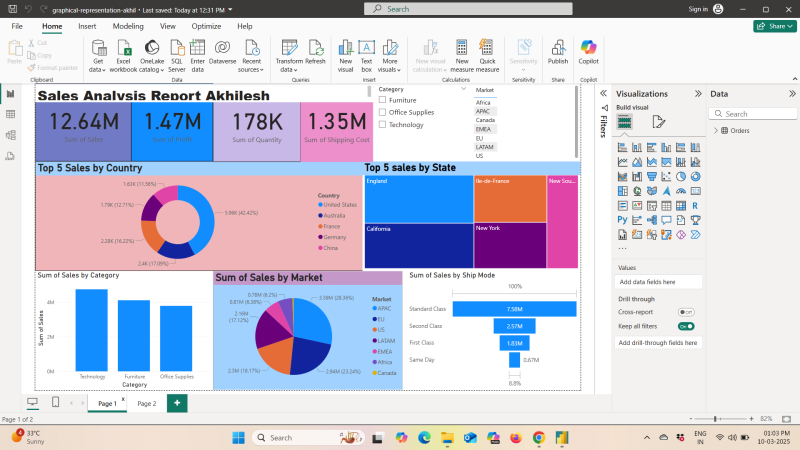
Task: Switch to mobile layout icon
Action: 56,403
